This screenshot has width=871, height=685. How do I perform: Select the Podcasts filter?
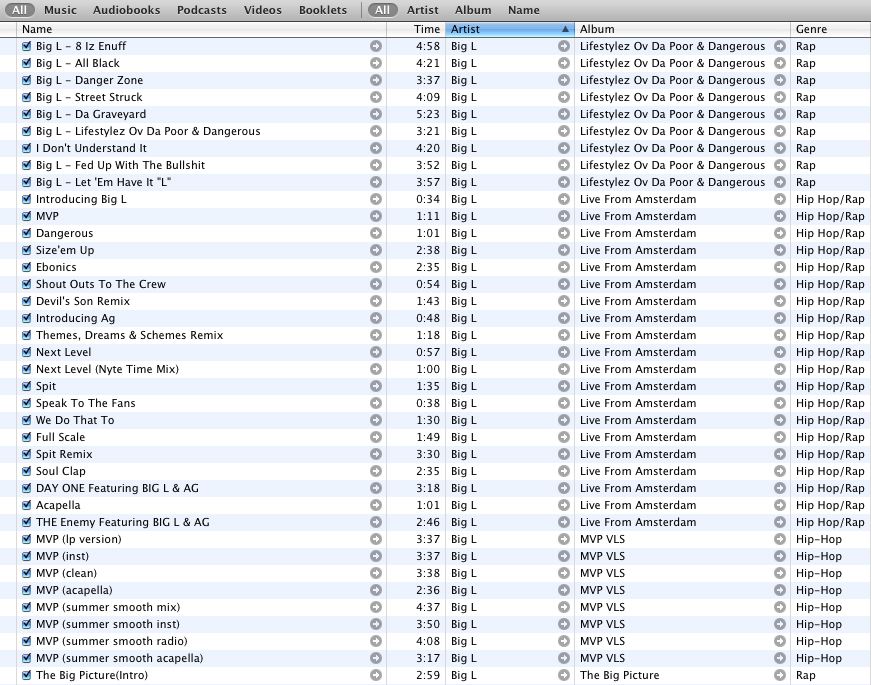[202, 10]
